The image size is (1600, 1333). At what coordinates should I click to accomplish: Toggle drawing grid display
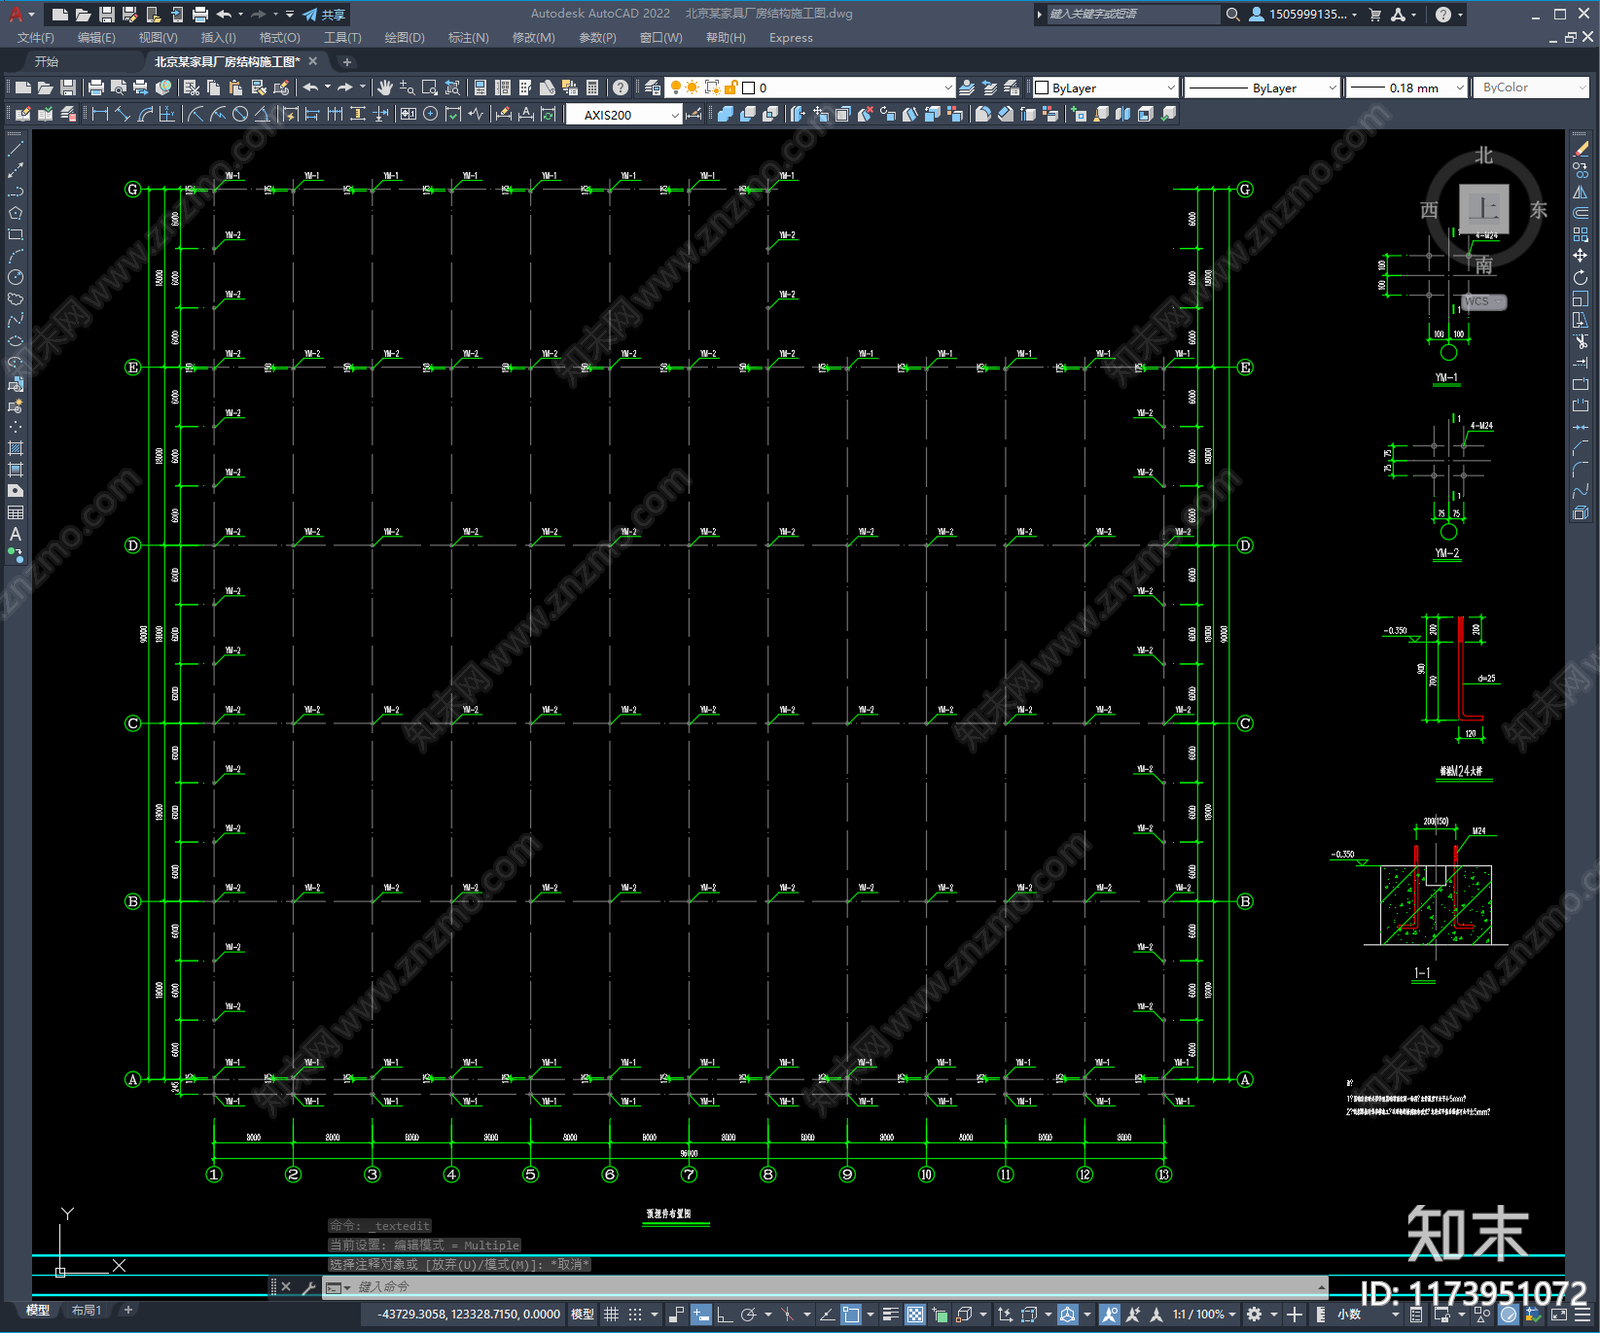point(611,1314)
